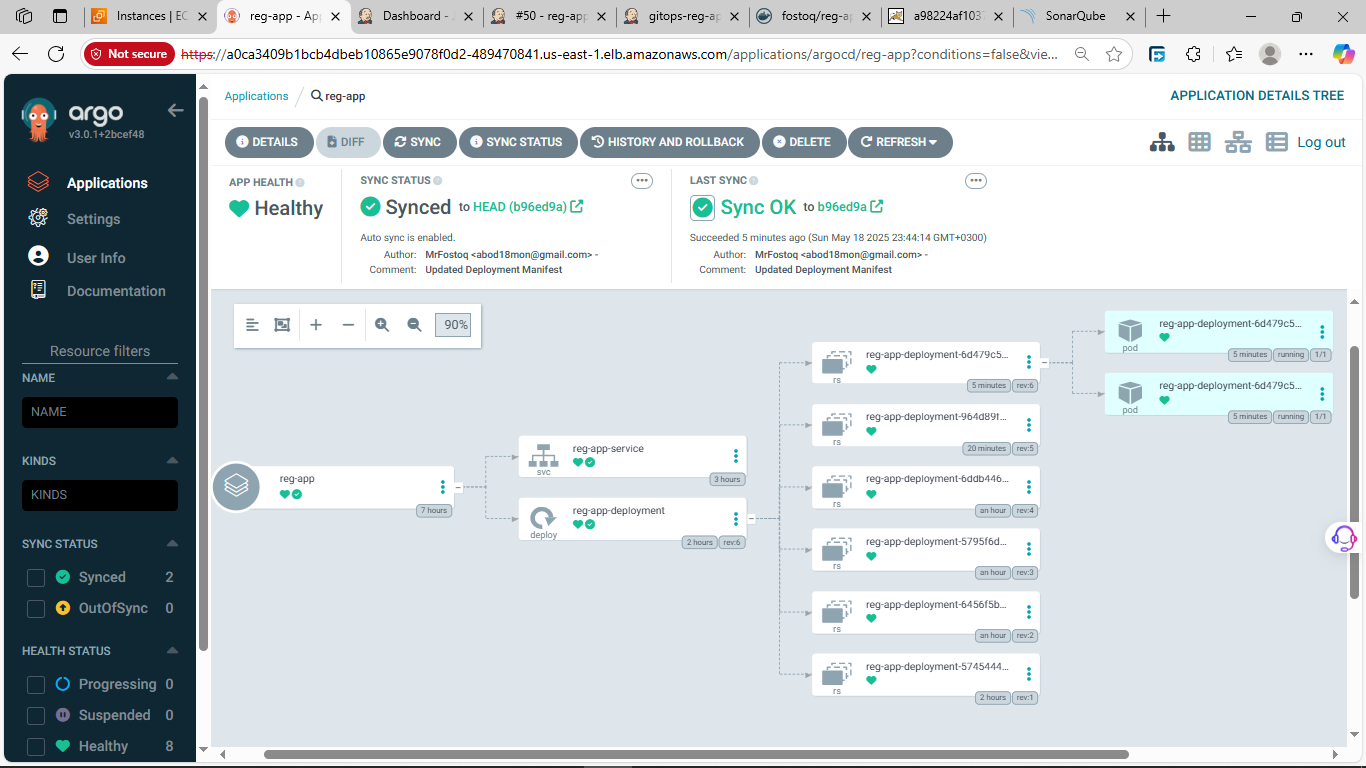
Task: Click the plus expand-all icon
Action: [316, 325]
